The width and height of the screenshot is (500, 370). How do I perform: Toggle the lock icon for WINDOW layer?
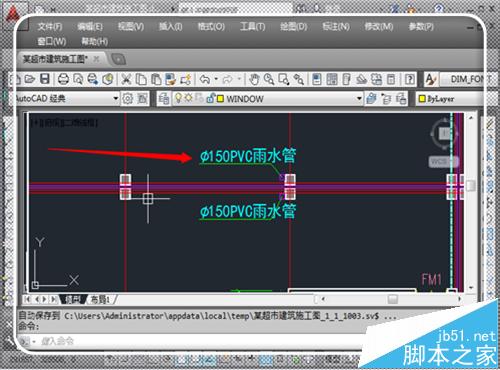point(210,98)
